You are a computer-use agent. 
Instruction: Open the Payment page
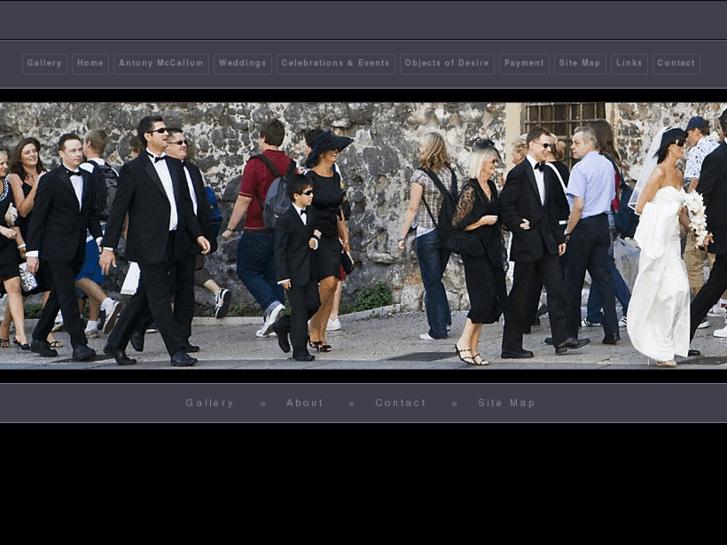click(524, 64)
